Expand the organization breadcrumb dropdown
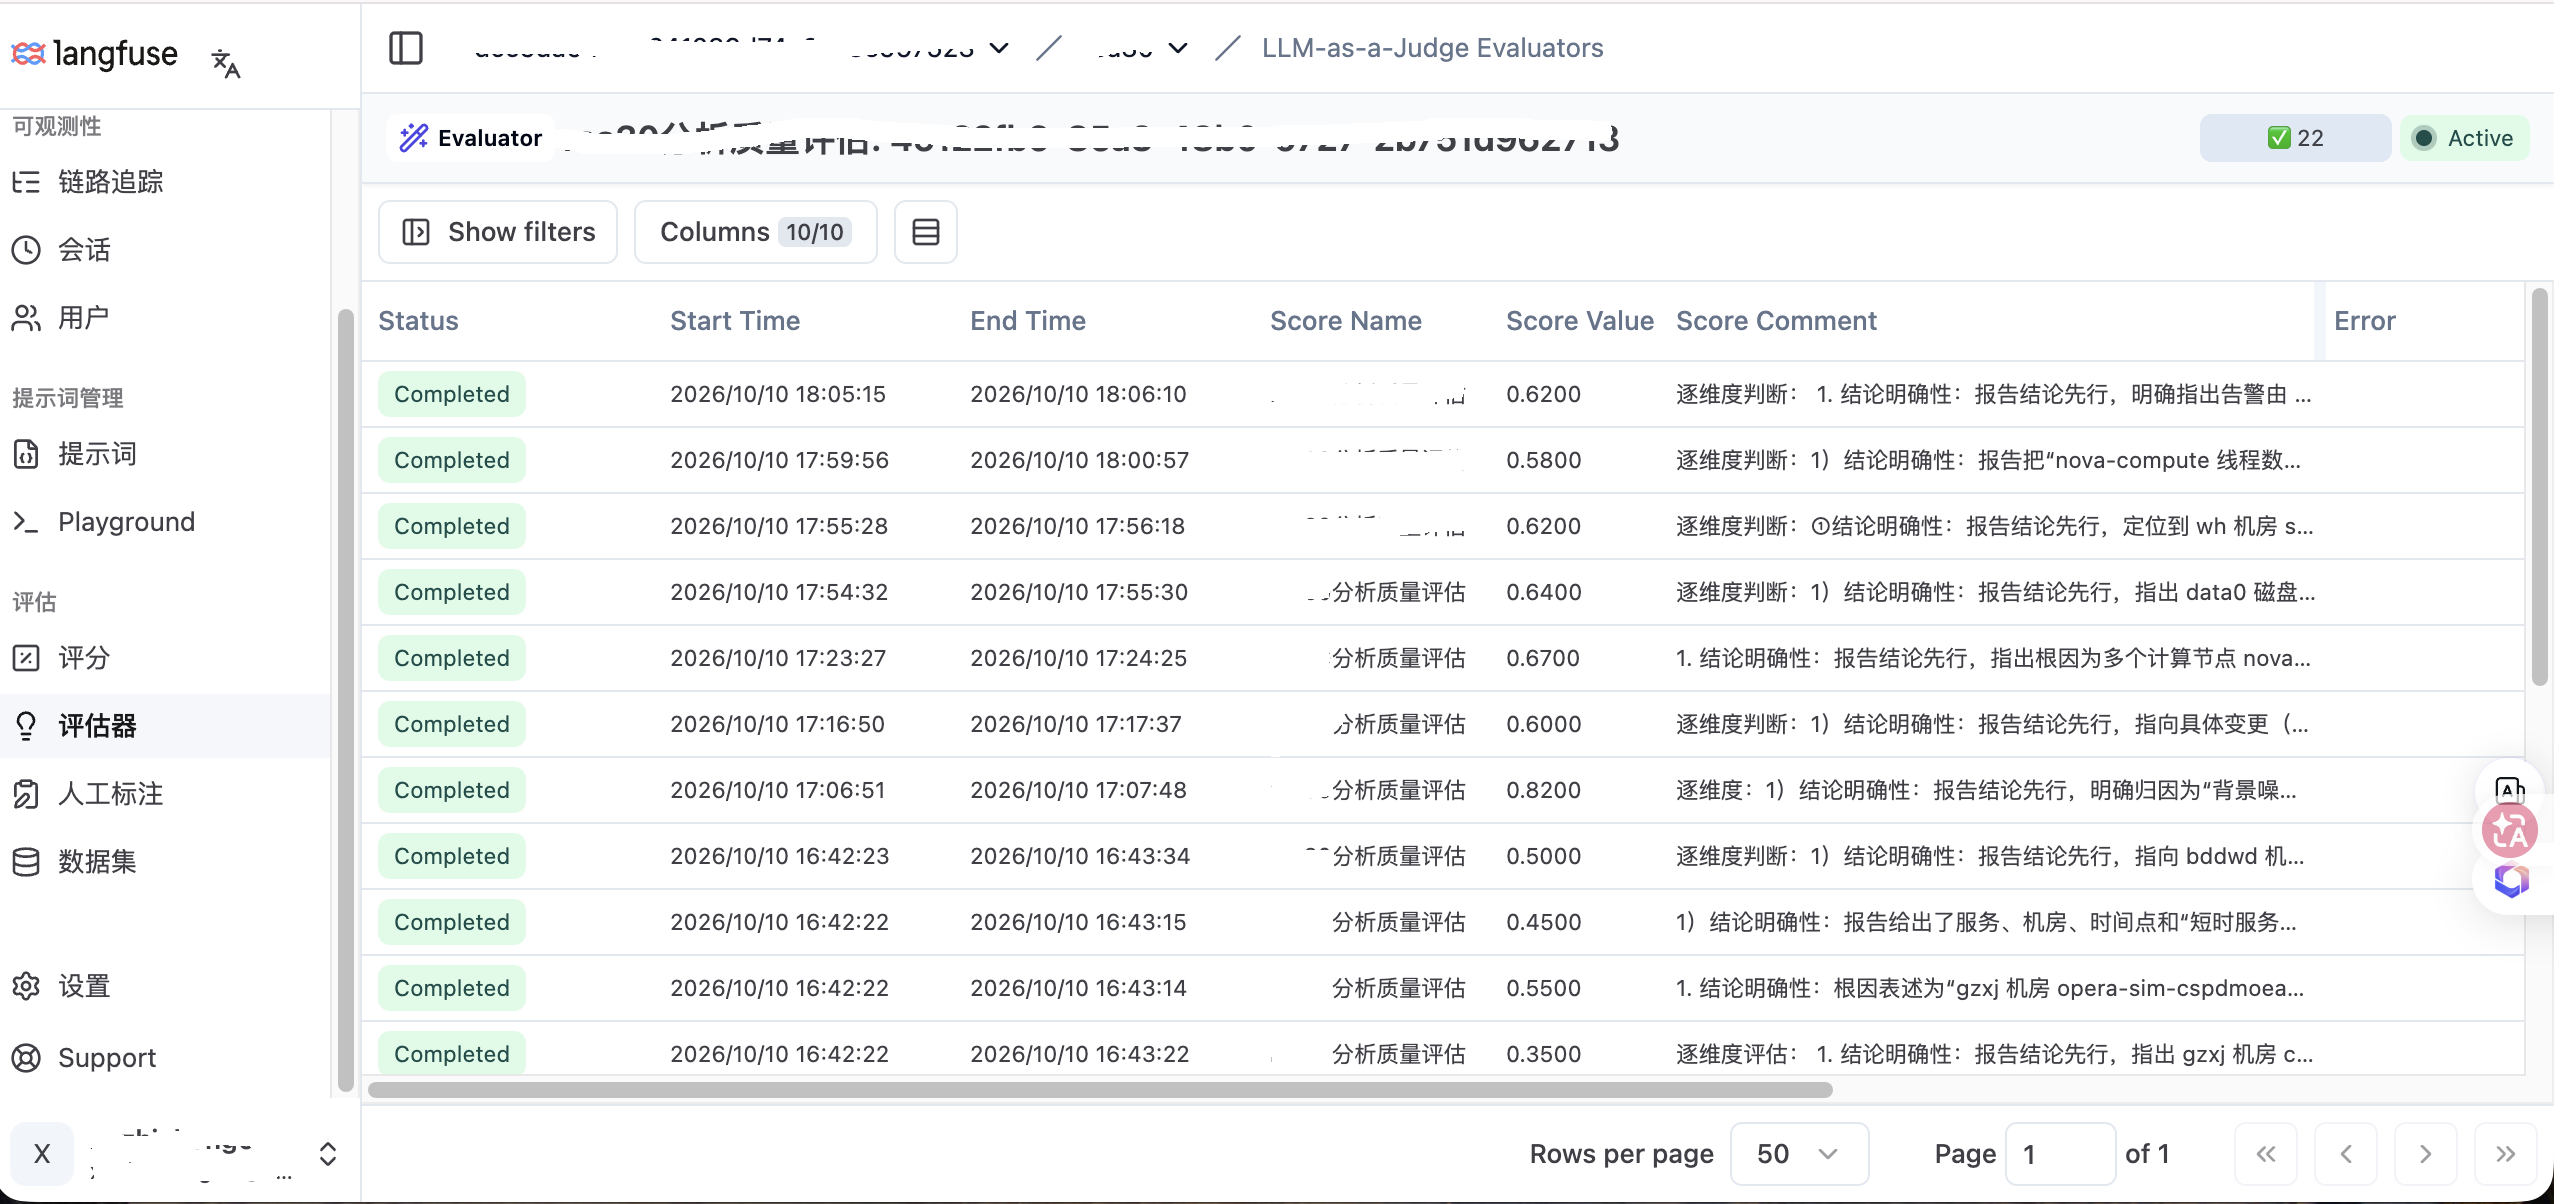 click(x=999, y=48)
